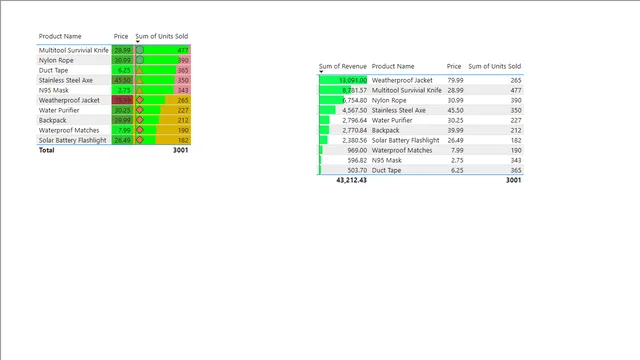Click Stainless Steel Axe name in color-formatted table
This screenshot has width=640, height=360.
(66, 80)
